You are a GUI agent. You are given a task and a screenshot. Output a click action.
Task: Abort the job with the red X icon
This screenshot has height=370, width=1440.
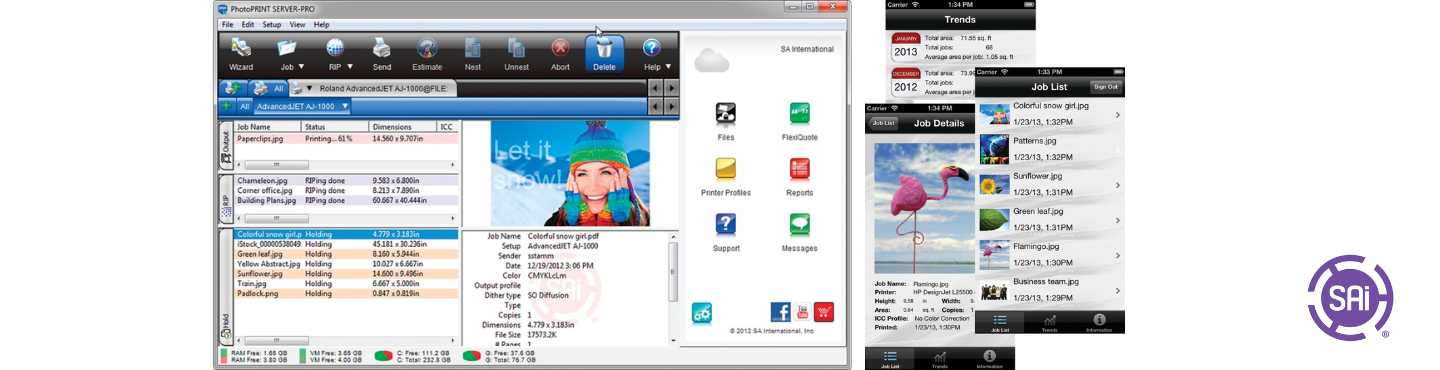click(x=560, y=54)
